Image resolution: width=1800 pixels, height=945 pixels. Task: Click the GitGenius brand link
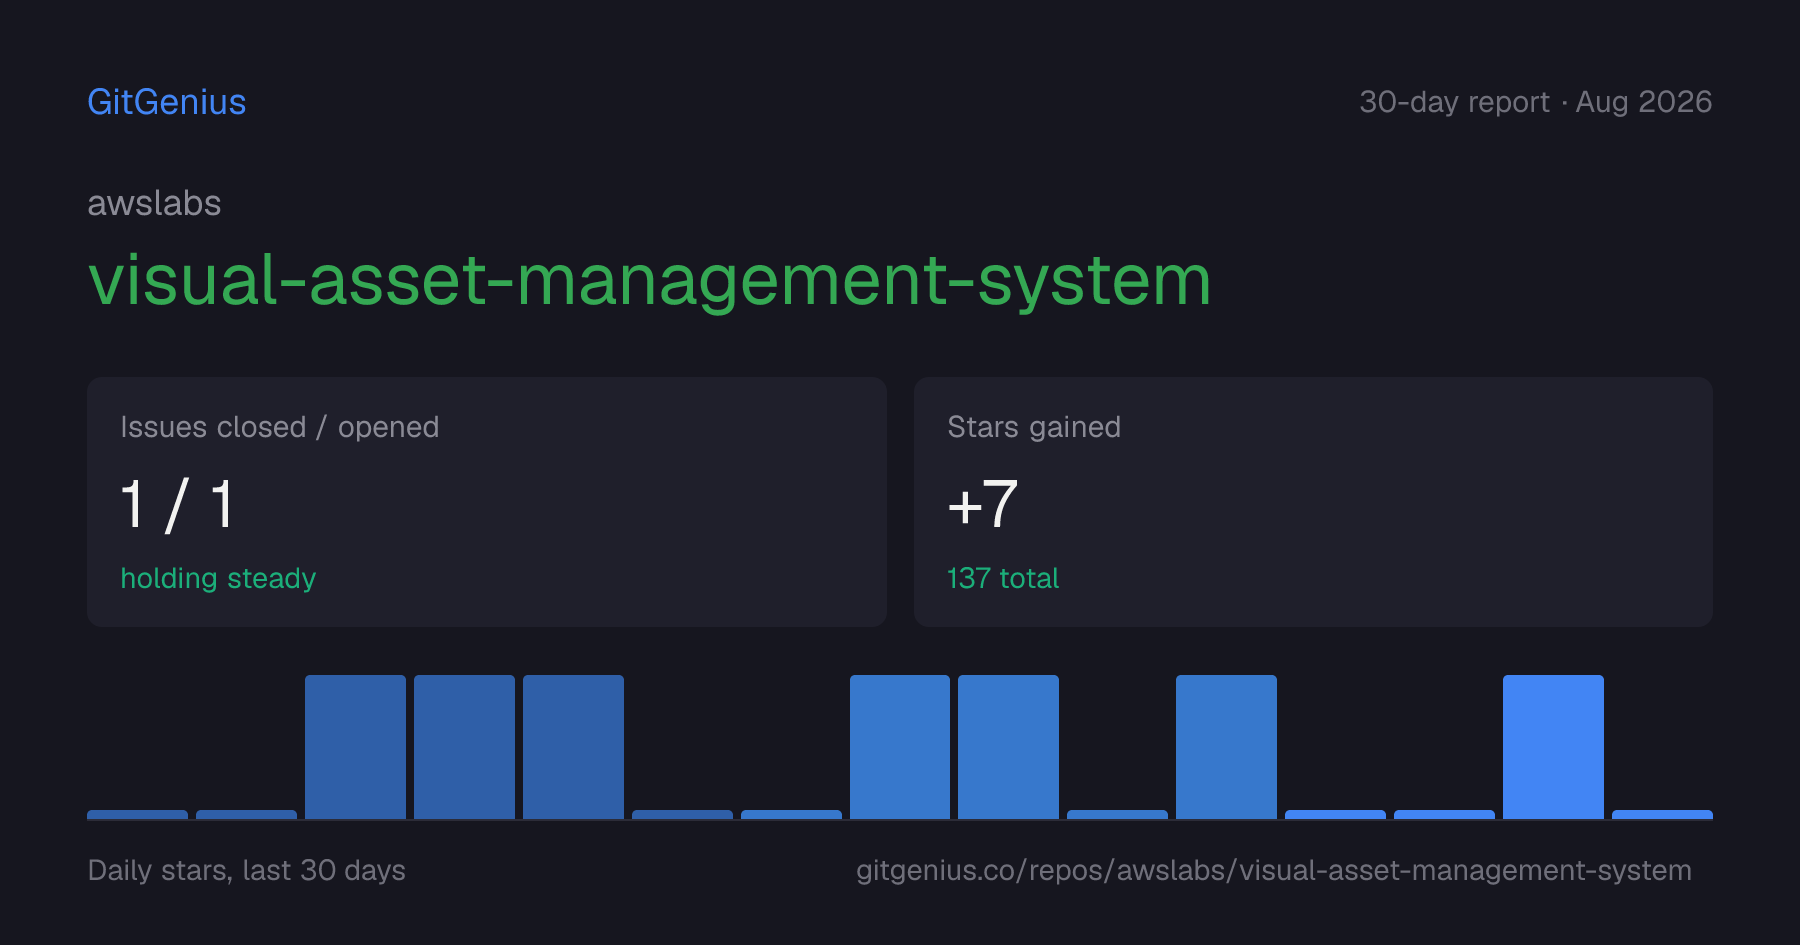pos(167,102)
